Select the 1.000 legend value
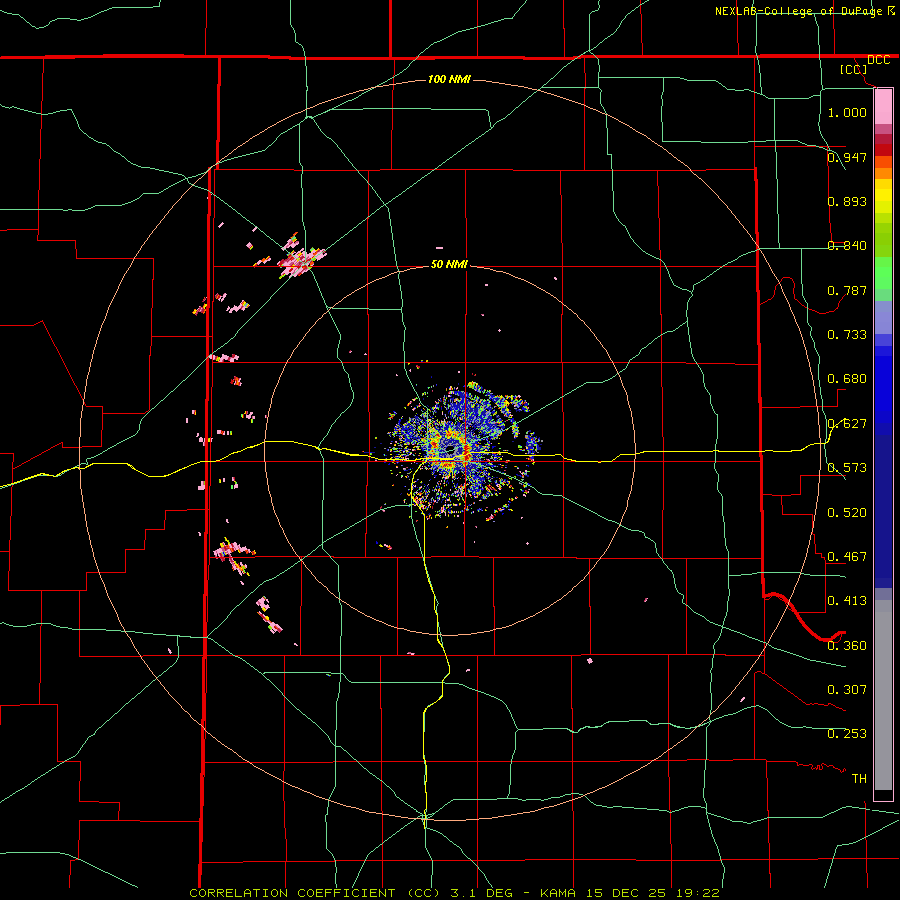This screenshot has height=900, width=900. coord(847,112)
